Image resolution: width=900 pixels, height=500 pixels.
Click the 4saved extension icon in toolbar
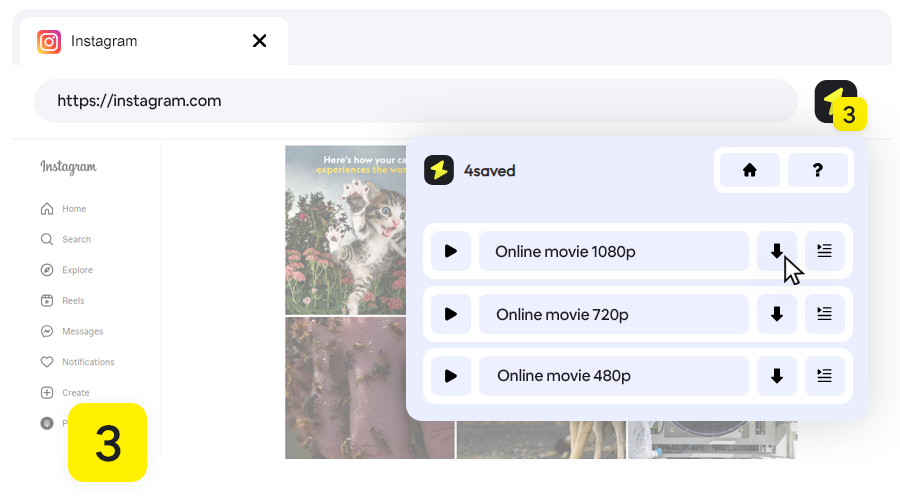point(834,101)
